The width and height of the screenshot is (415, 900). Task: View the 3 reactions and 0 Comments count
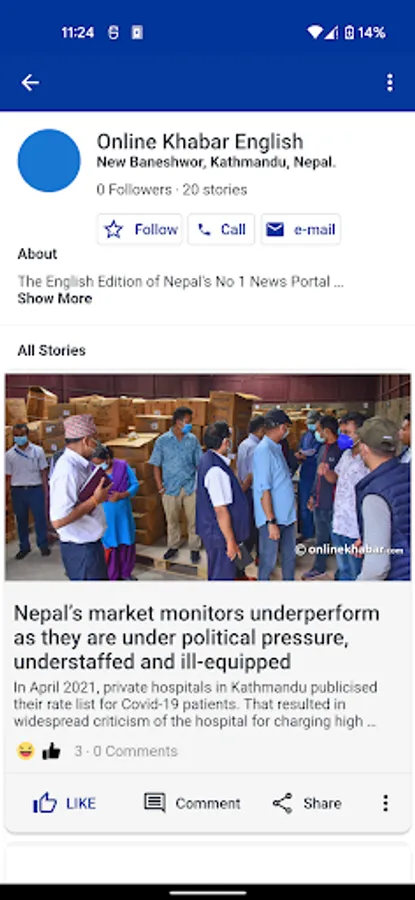(126, 751)
